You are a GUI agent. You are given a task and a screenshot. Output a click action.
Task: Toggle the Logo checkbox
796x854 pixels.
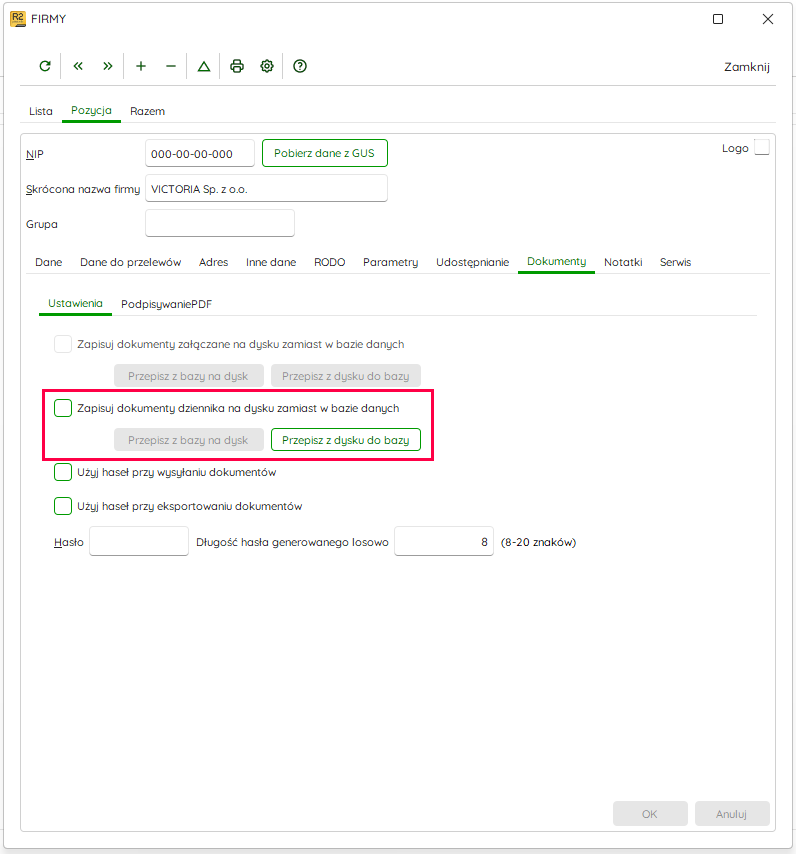coord(762,148)
